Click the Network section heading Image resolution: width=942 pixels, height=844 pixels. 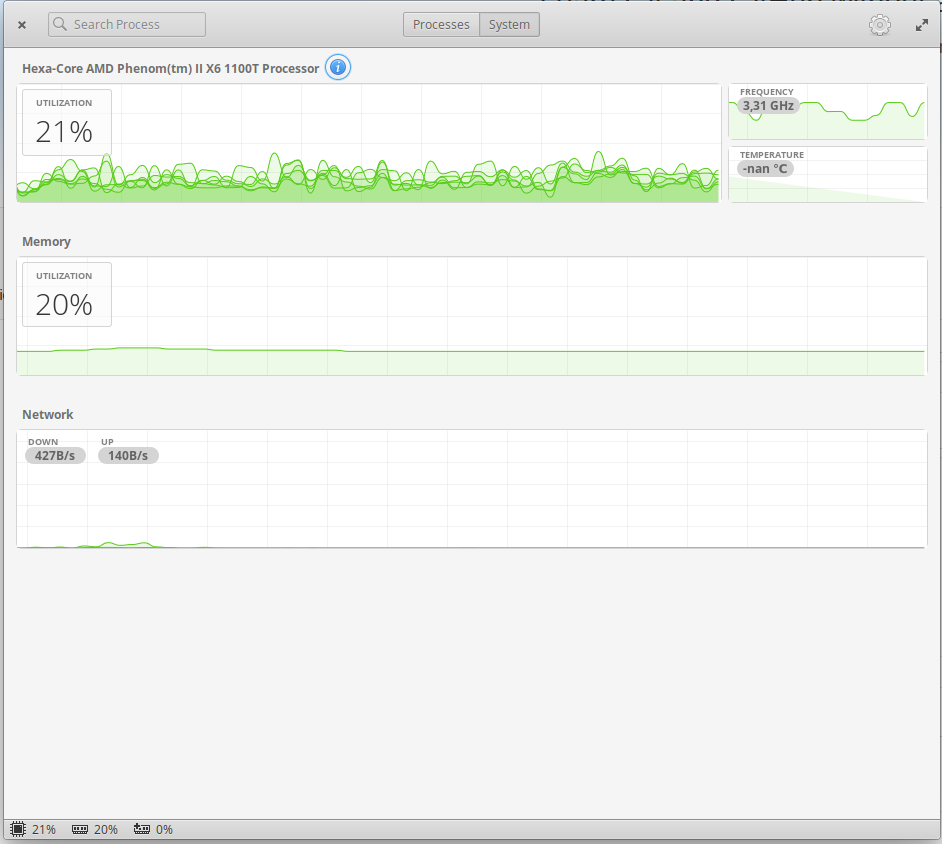(47, 414)
